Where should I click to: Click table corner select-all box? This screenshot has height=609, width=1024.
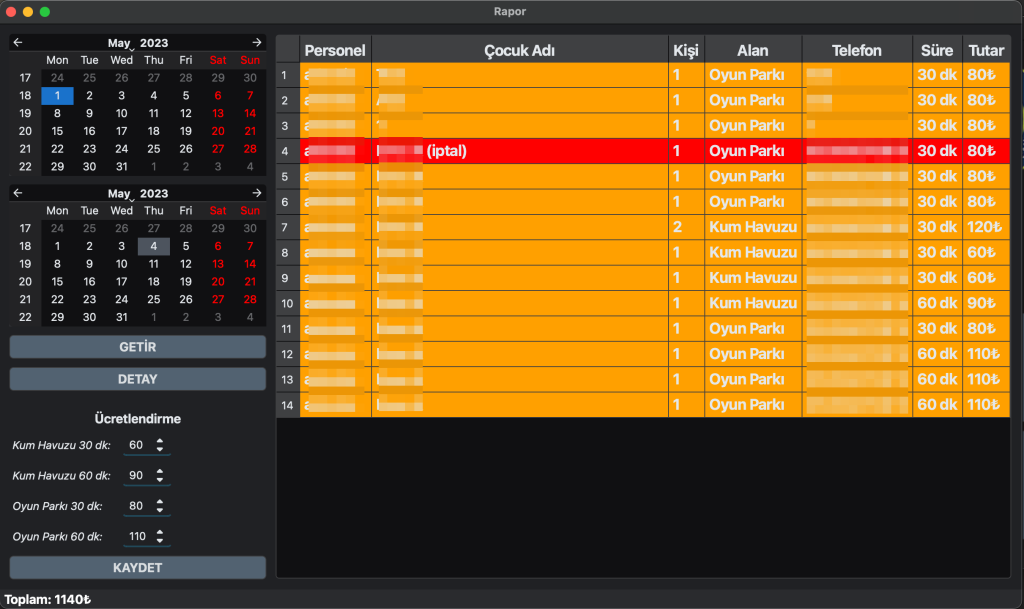click(288, 50)
